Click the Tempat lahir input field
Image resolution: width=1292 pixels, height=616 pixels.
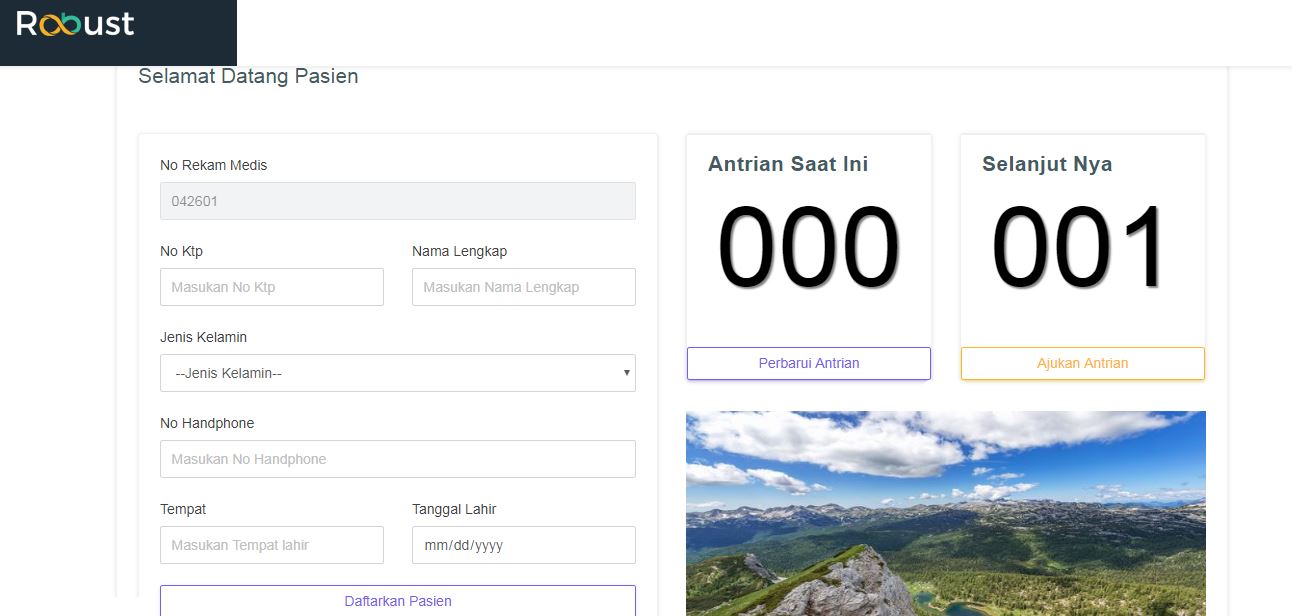pos(271,545)
